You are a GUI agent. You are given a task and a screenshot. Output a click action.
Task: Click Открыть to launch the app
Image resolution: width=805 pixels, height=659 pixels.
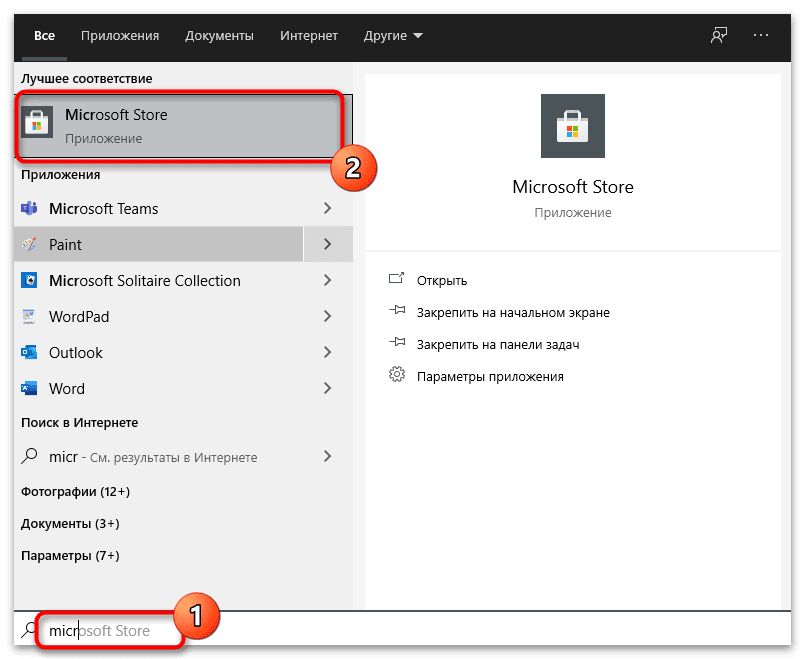(442, 281)
